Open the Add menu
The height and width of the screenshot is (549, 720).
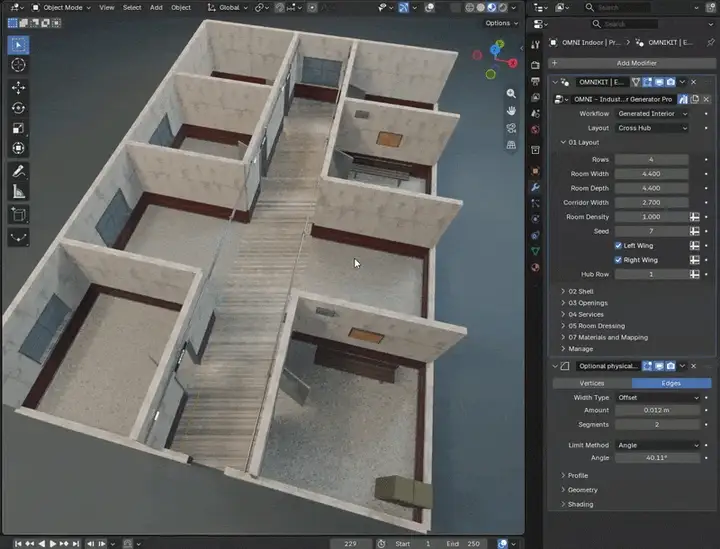pyautogui.click(x=156, y=7)
